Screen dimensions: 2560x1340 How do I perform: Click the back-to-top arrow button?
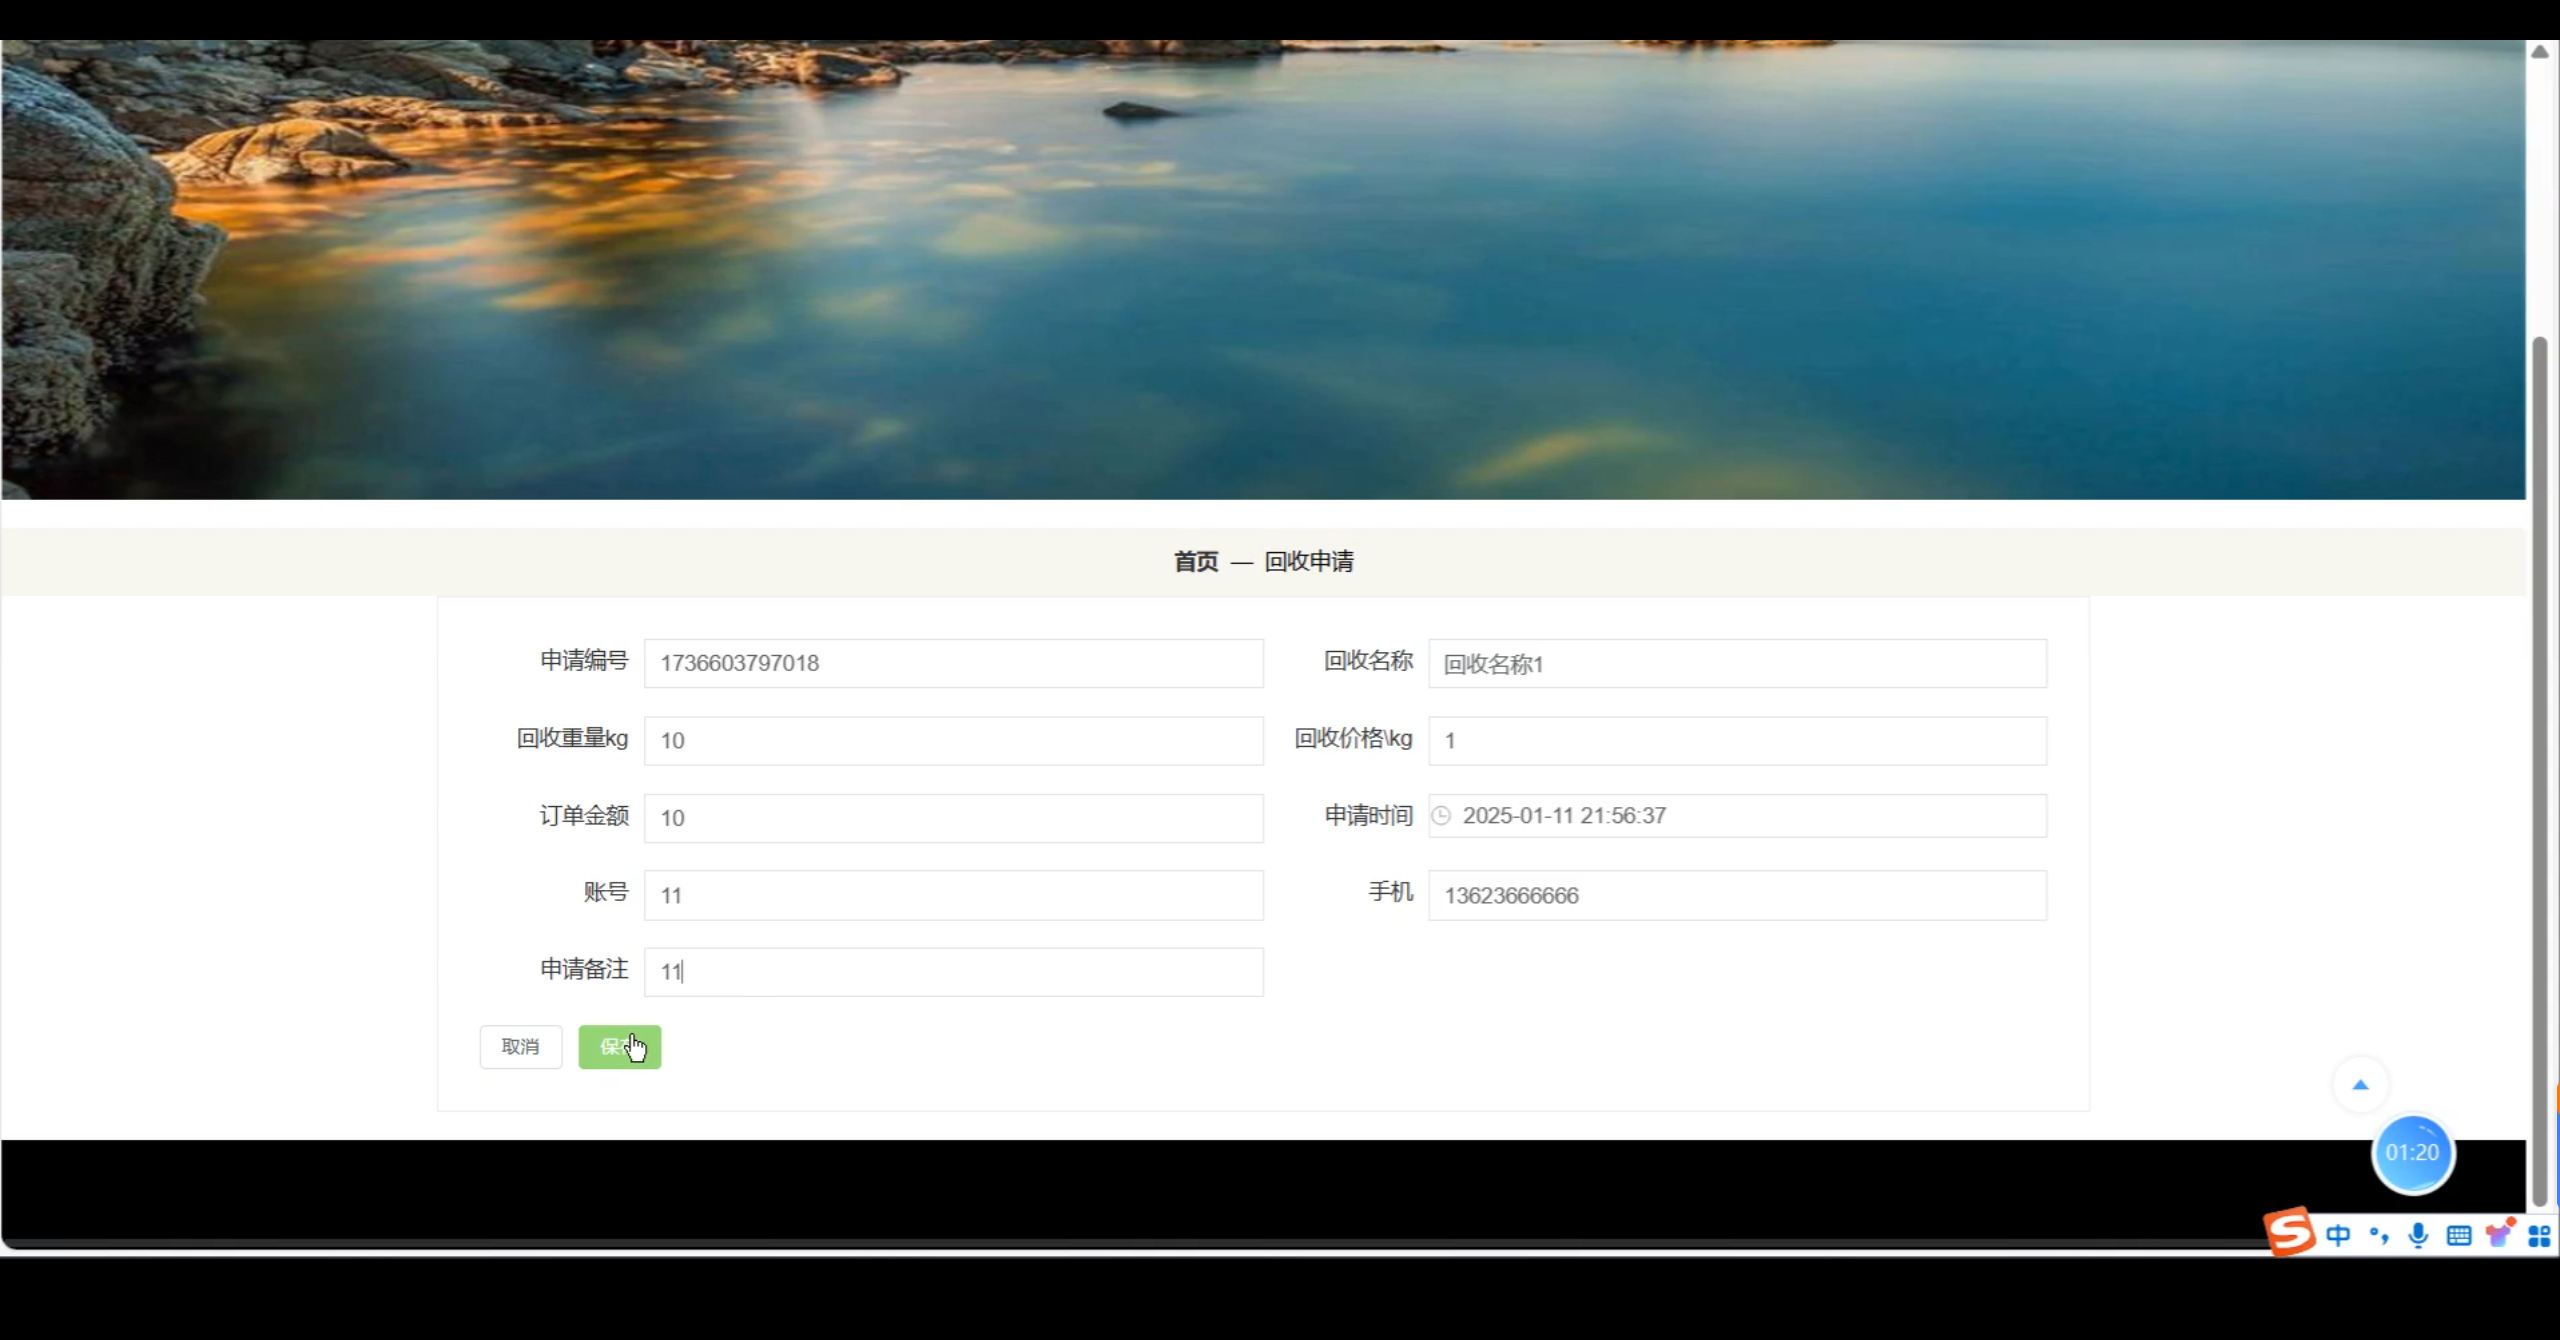point(2360,1085)
